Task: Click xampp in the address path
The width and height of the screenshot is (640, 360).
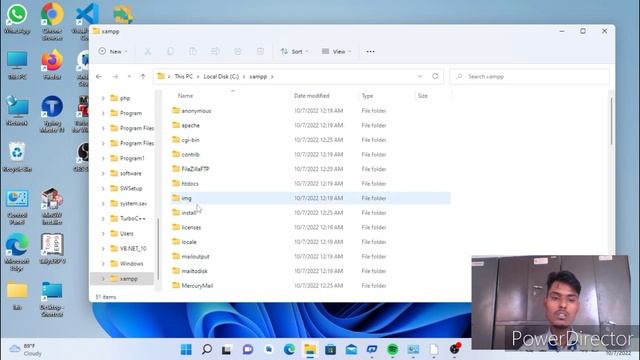Action: (x=258, y=76)
